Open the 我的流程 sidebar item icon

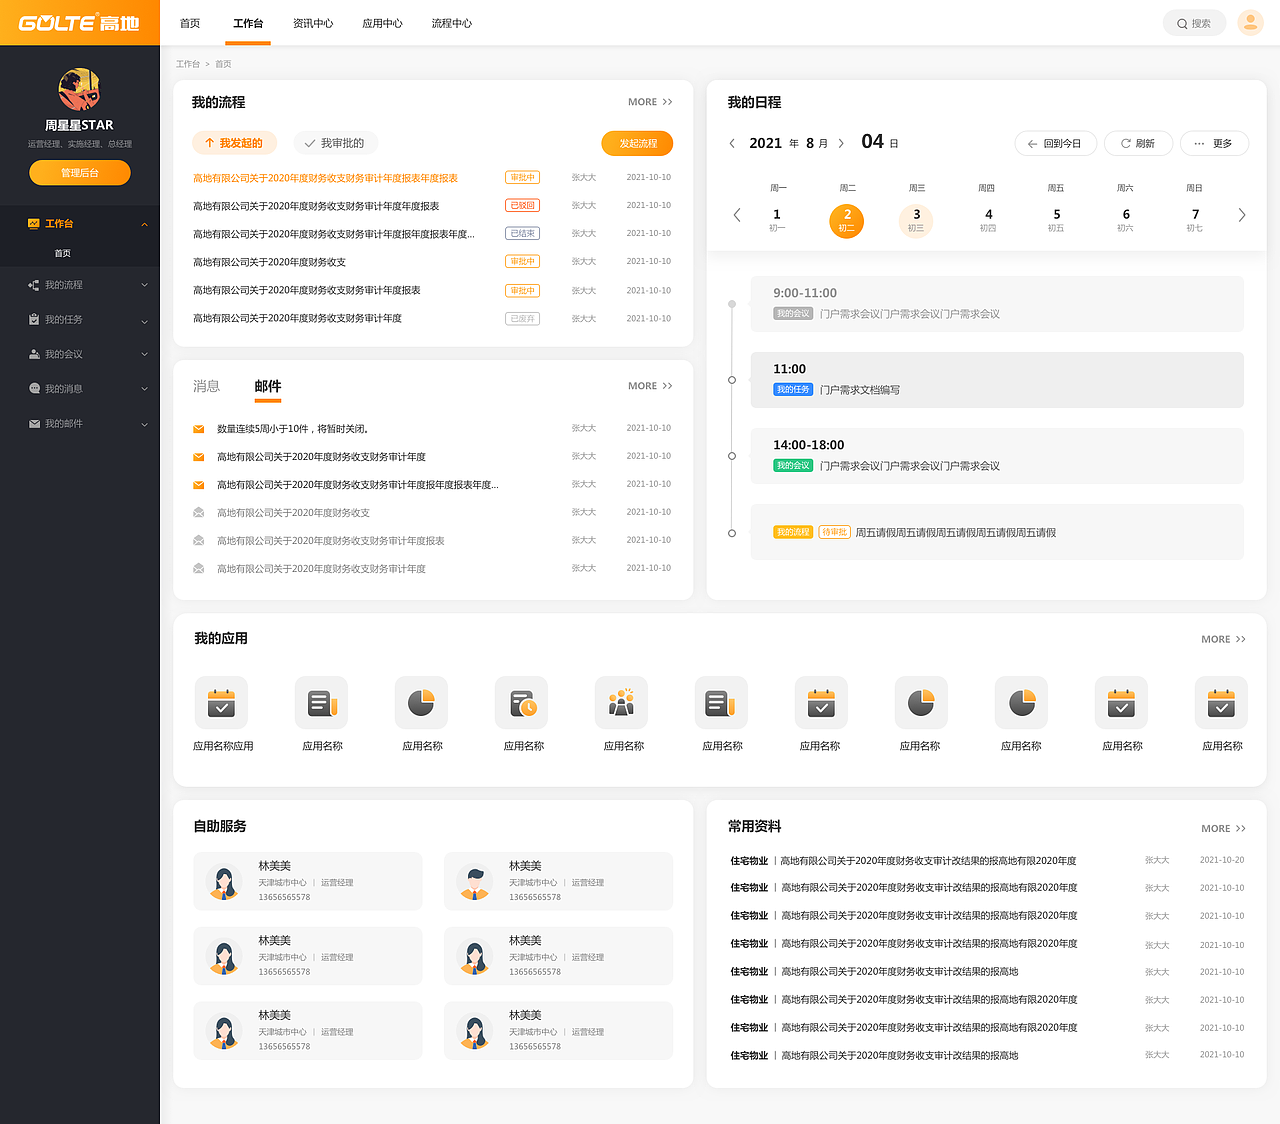coord(34,285)
